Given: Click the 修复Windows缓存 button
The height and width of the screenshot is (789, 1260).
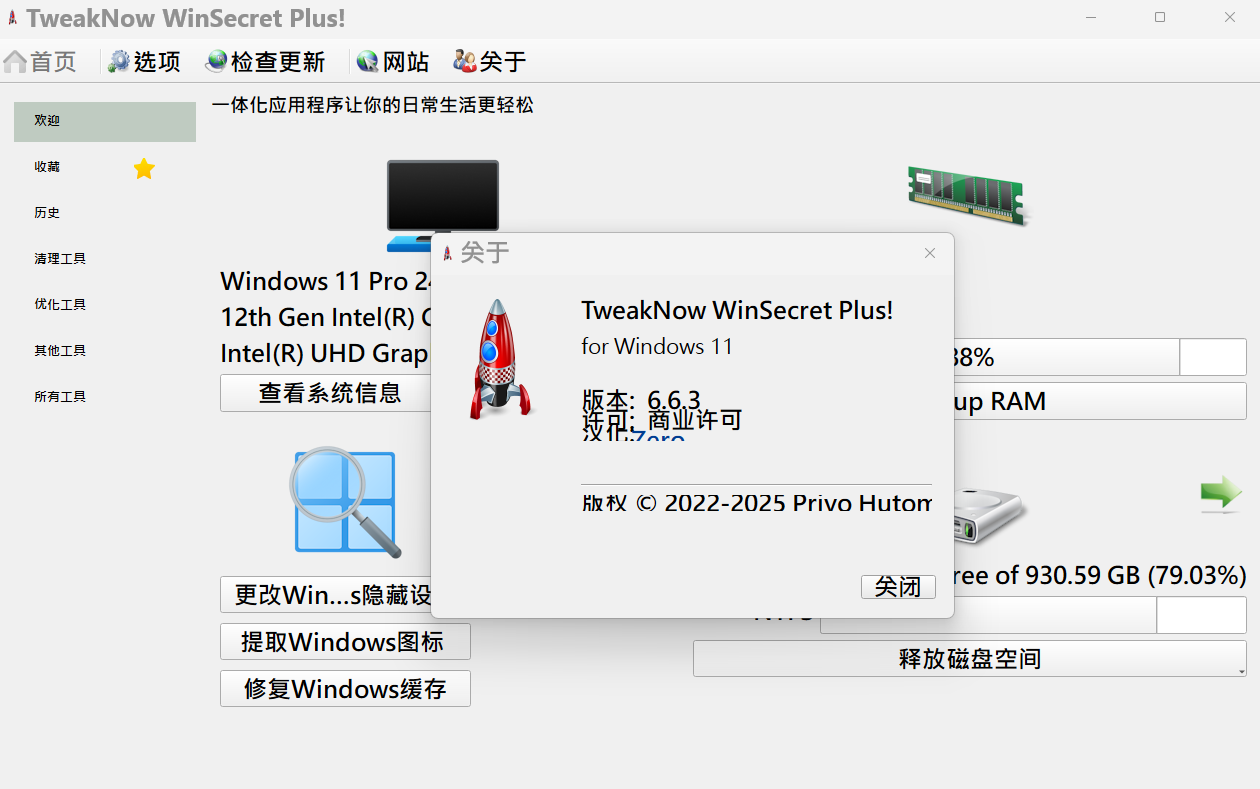Looking at the screenshot, I should pos(345,688).
